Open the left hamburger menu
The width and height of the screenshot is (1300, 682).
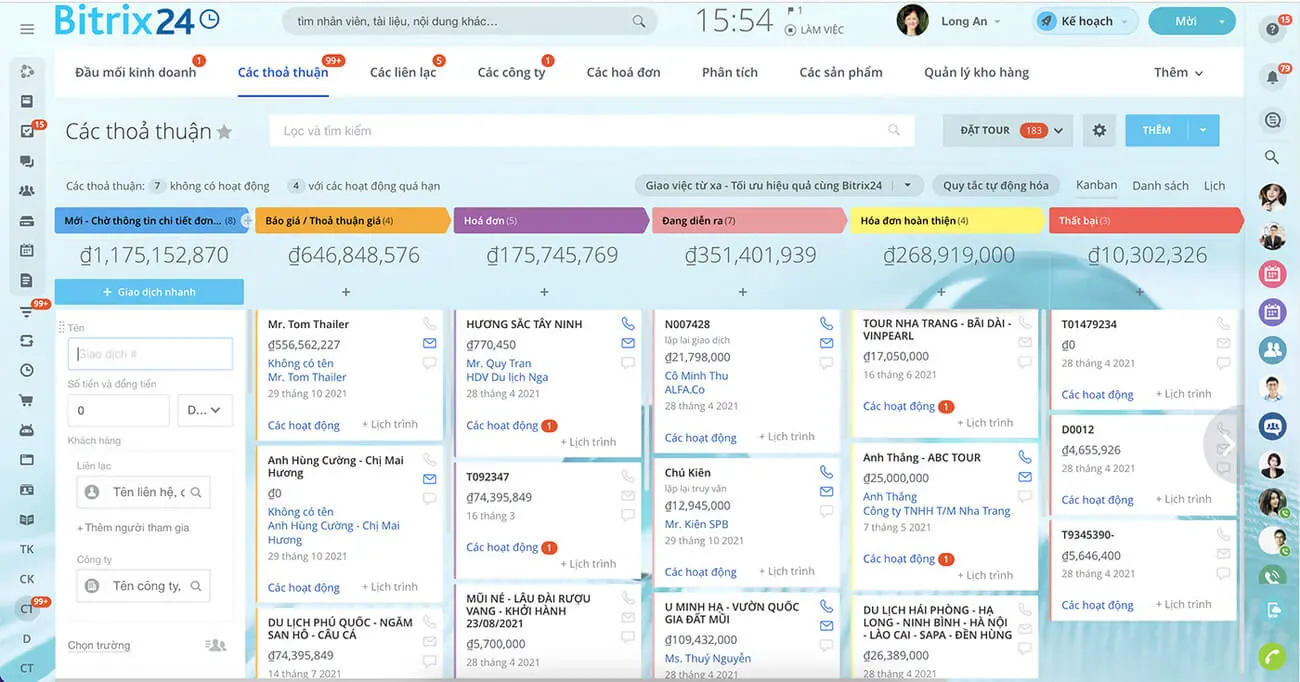27,29
